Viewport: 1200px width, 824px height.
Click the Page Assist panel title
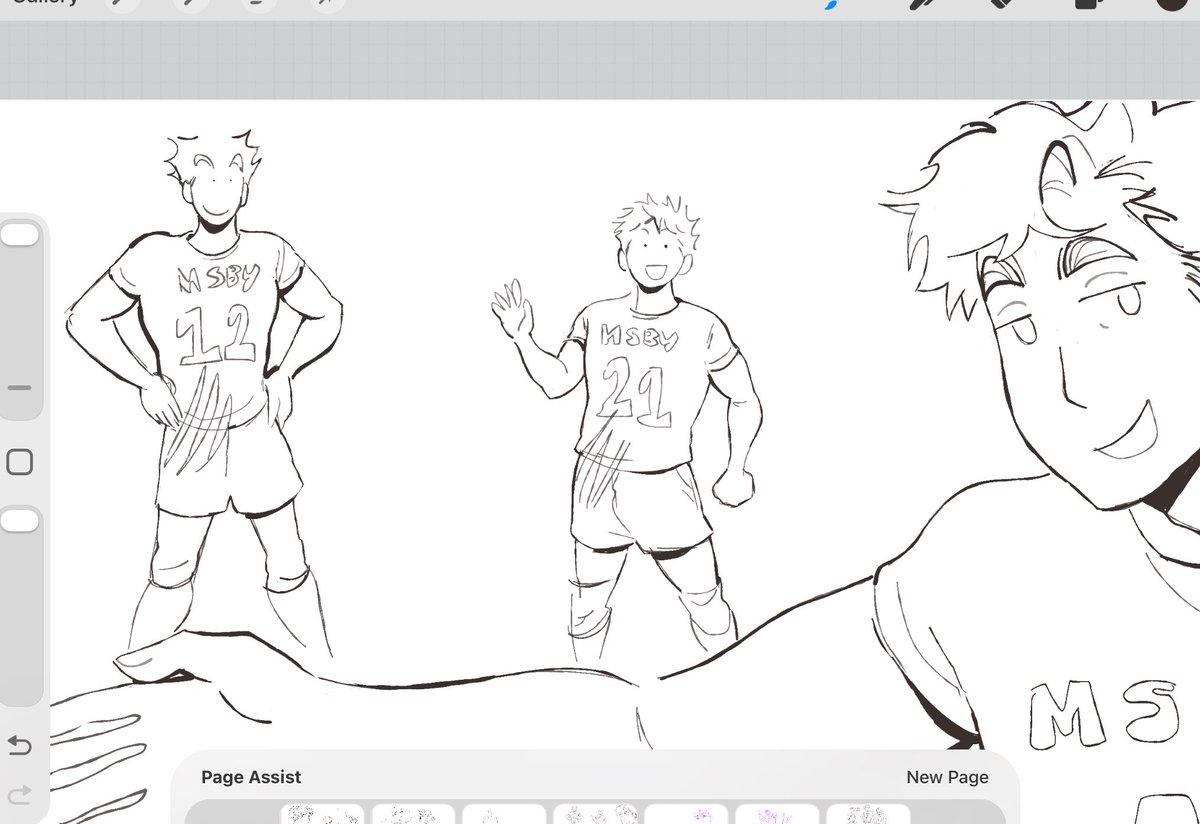(x=251, y=777)
